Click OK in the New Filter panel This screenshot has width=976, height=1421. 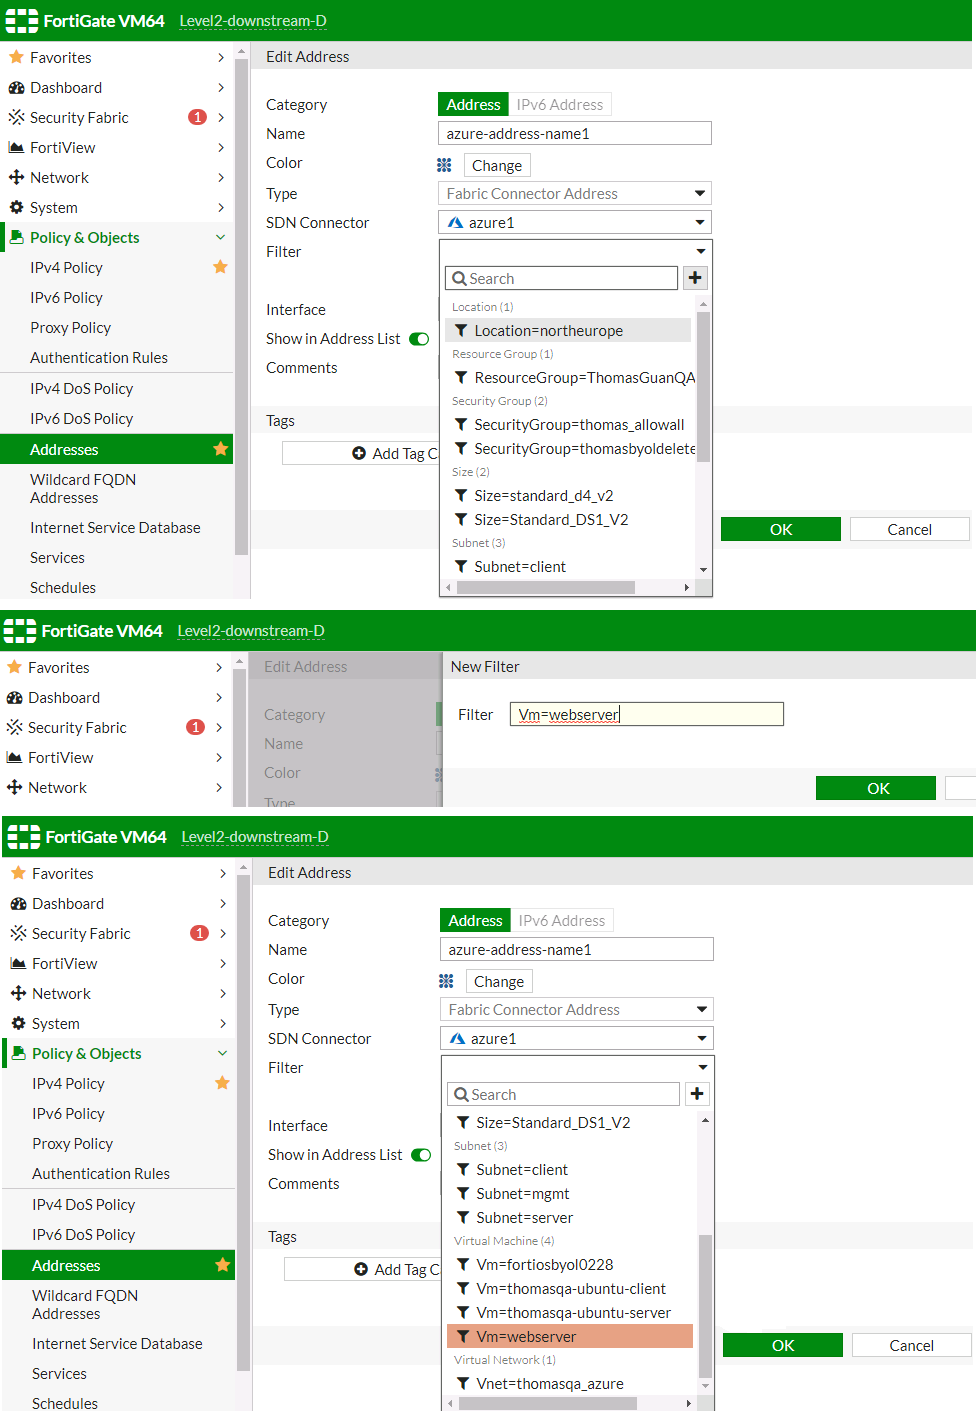[x=877, y=788]
